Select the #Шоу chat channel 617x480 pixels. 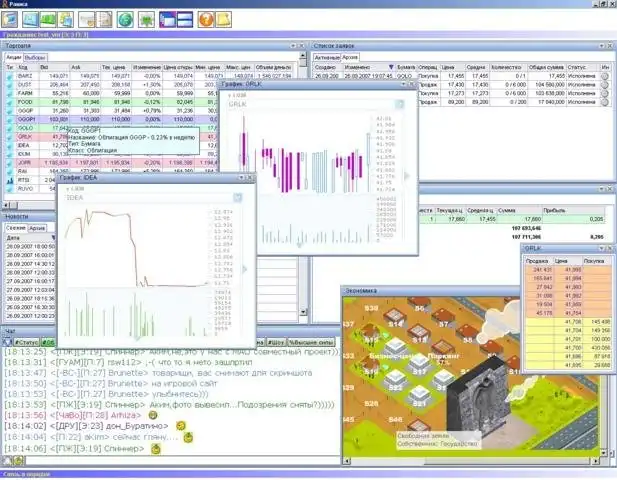click(277, 342)
